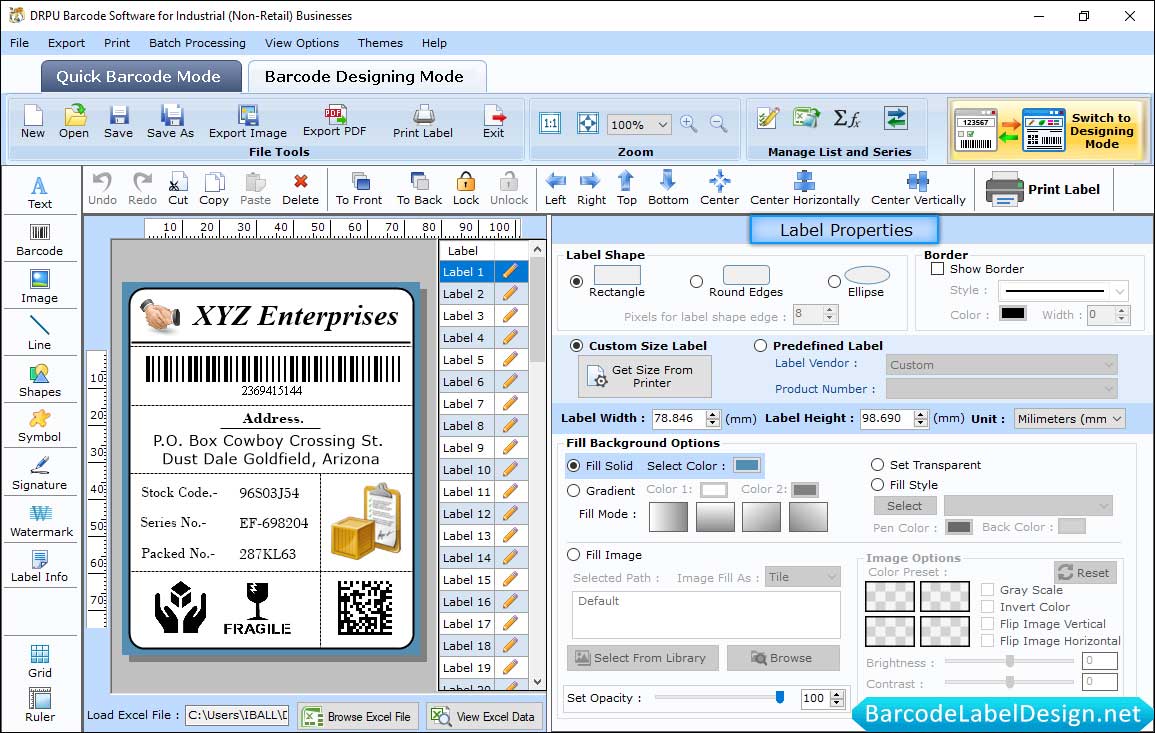This screenshot has width=1155, height=733.
Task: Lock the selected object
Action: point(466,189)
